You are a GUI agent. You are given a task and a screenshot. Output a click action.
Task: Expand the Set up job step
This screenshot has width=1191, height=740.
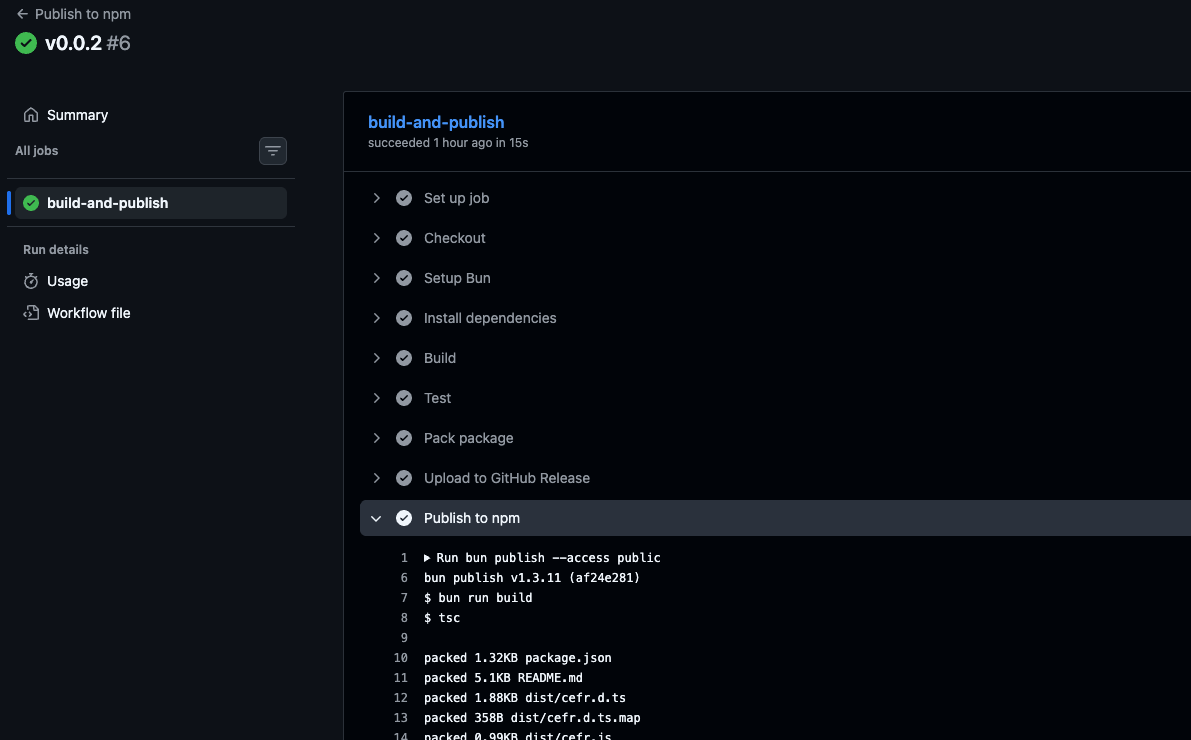(377, 198)
